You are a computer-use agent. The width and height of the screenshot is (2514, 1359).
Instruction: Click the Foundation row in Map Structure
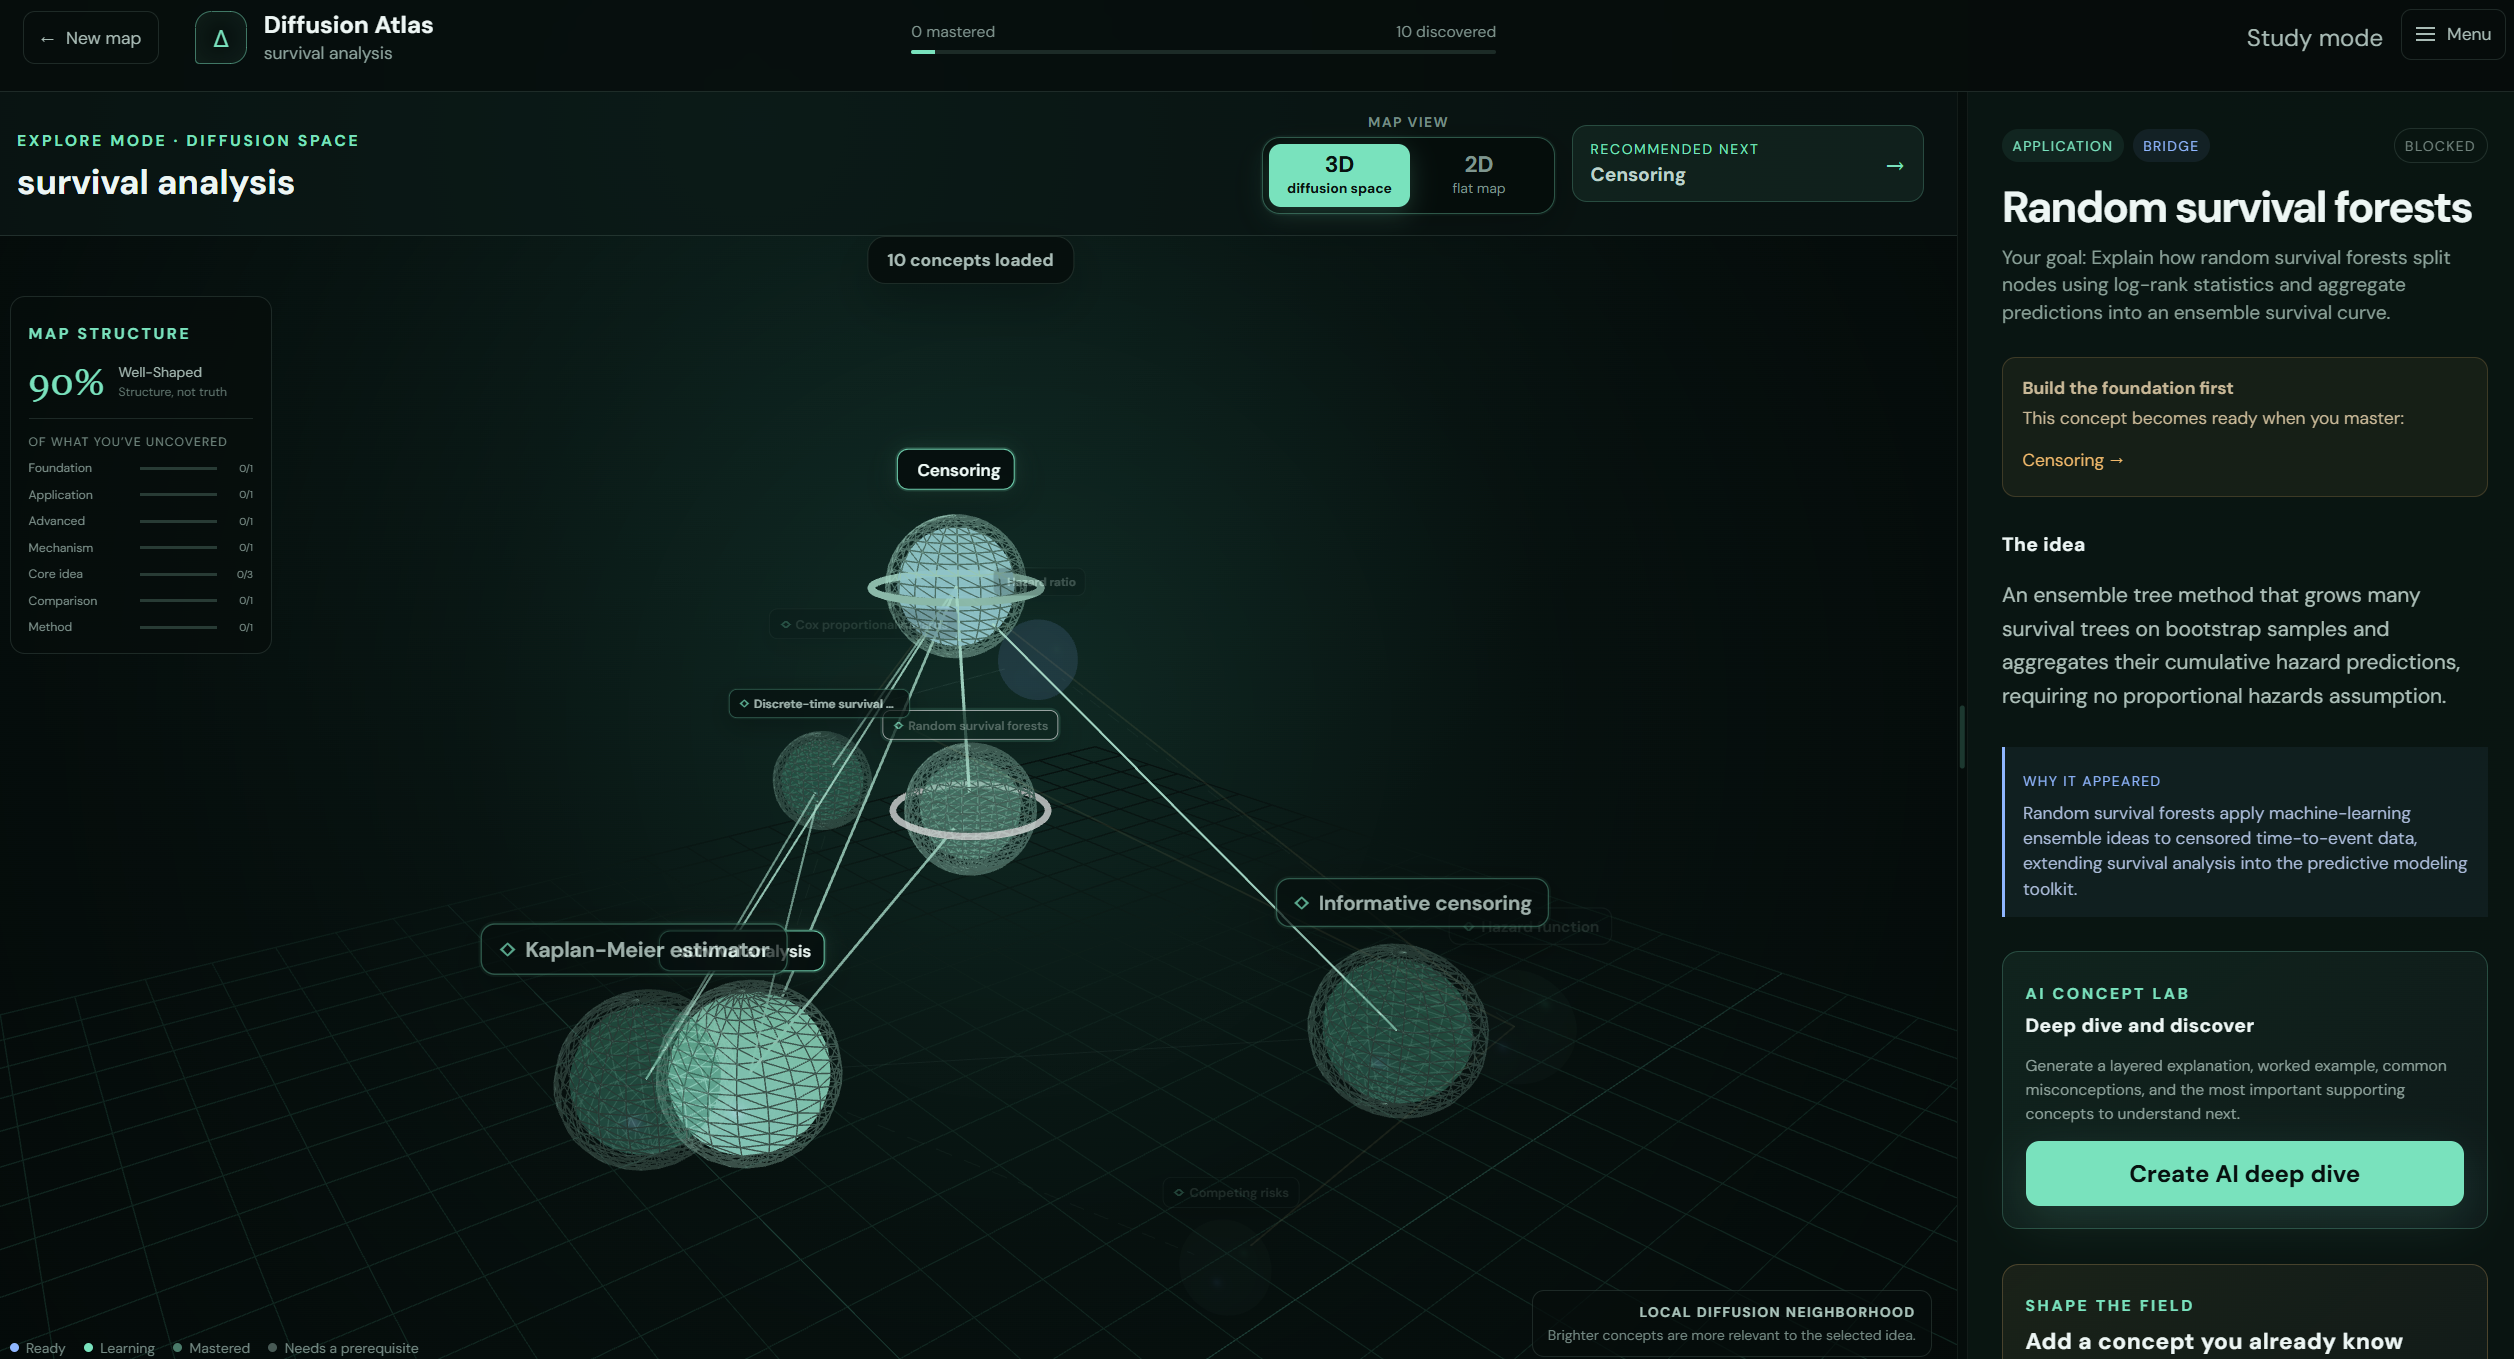pos(140,468)
